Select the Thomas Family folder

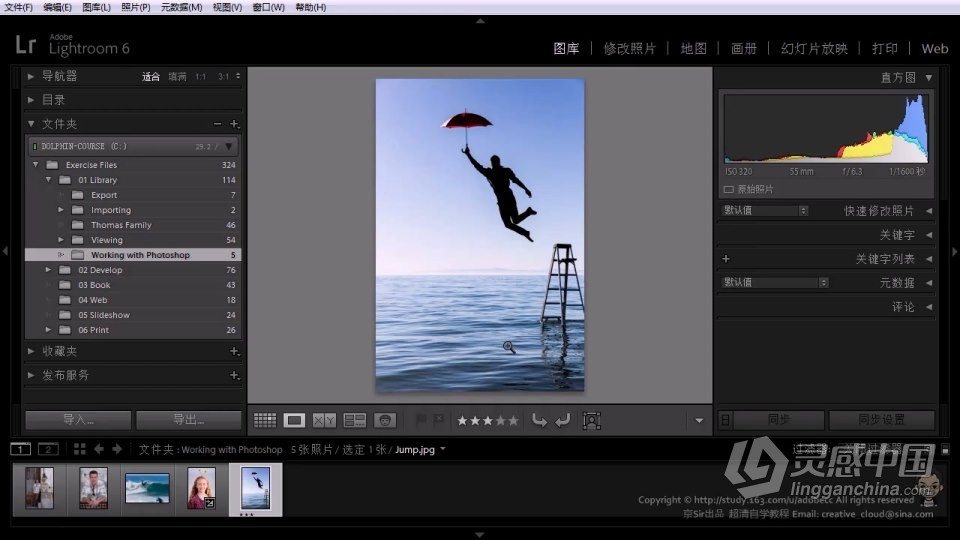[x=121, y=225]
